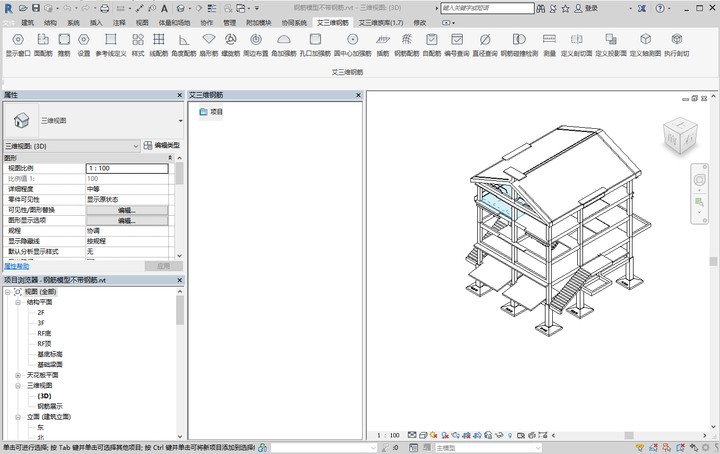Select the {3D} view in browser
This screenshot has width=720, height=454.
pyautogui.click(x=45, y=396)
